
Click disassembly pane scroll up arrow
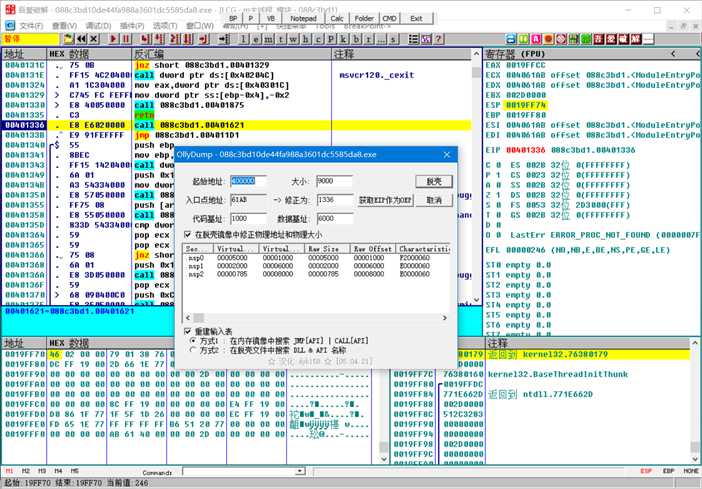tap(476, 54)
